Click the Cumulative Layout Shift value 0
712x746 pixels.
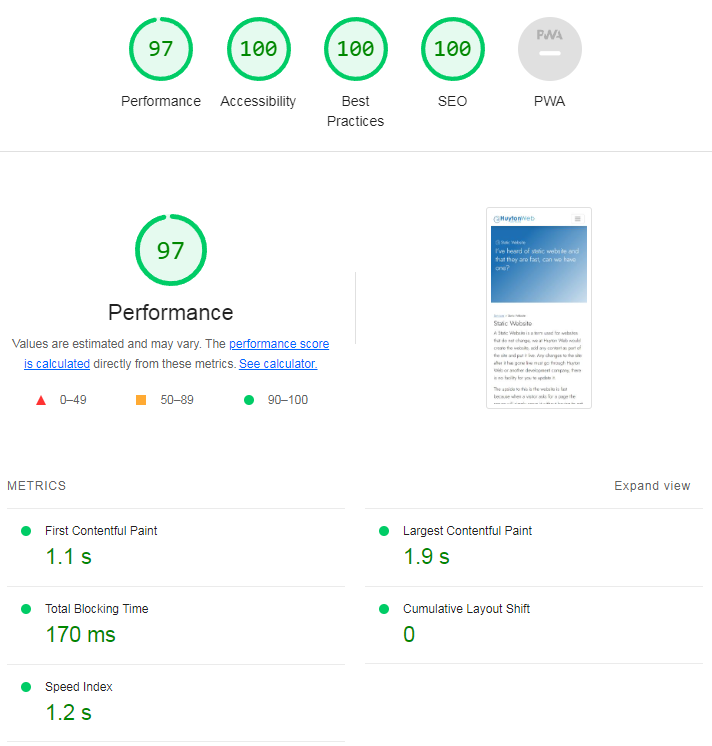(409, 635)
